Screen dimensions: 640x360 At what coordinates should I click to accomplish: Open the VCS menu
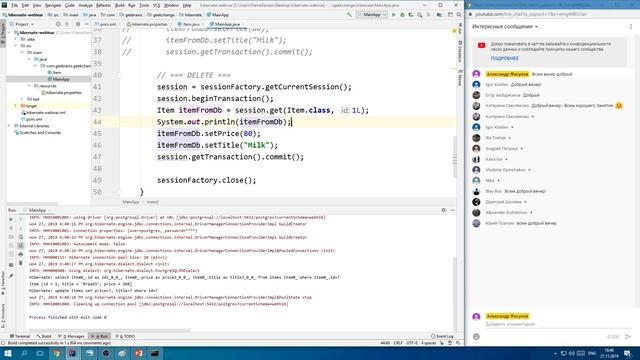156,5
